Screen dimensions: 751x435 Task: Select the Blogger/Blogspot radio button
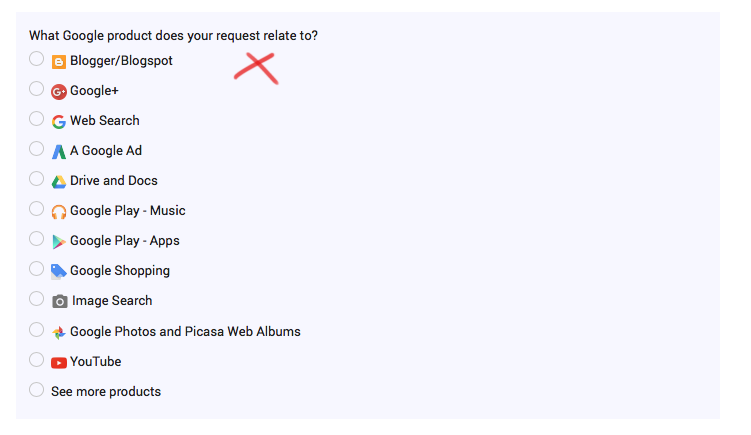tap(36, 59)
